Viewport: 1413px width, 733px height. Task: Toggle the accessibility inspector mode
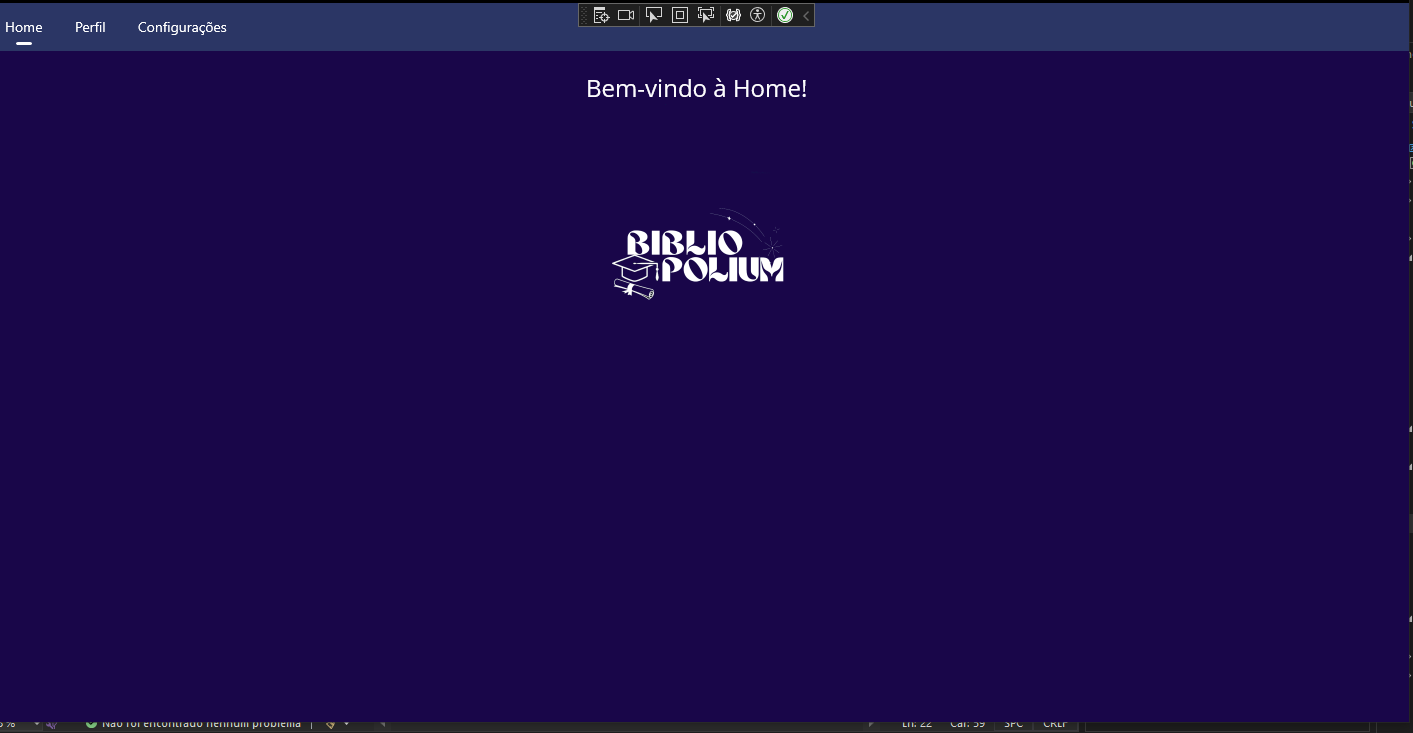(x=757, y=15)
